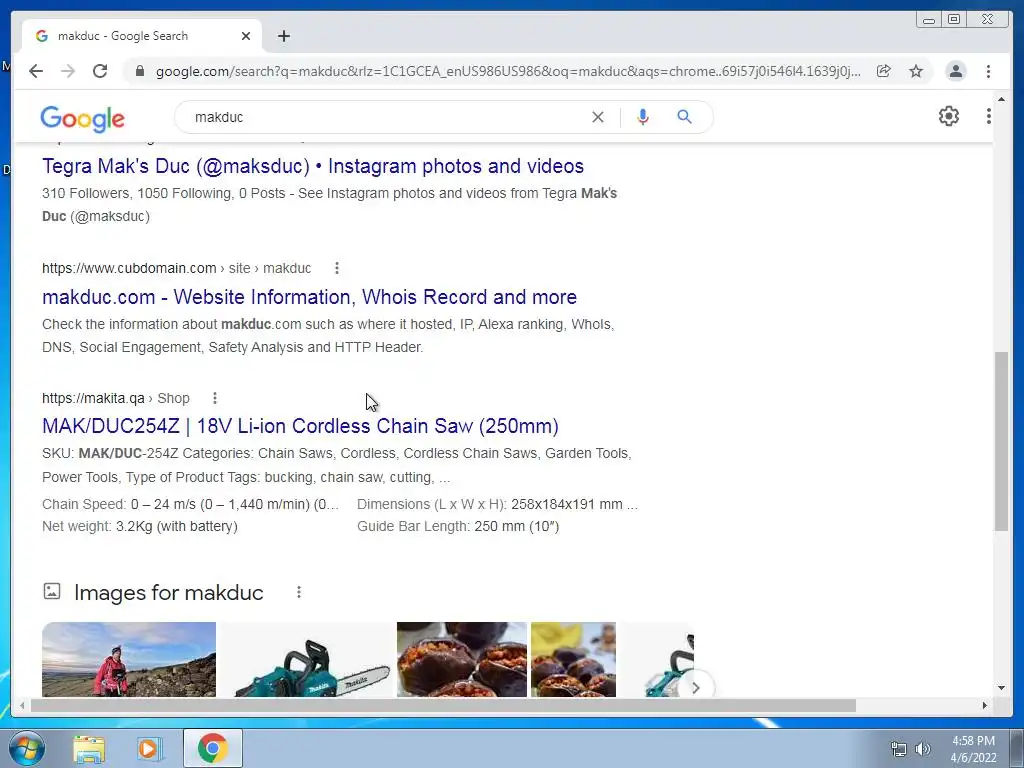The height and width of the screenshot is (768, 1024).
Task: Open the Windows Start menu
Action: pos(27,748)
